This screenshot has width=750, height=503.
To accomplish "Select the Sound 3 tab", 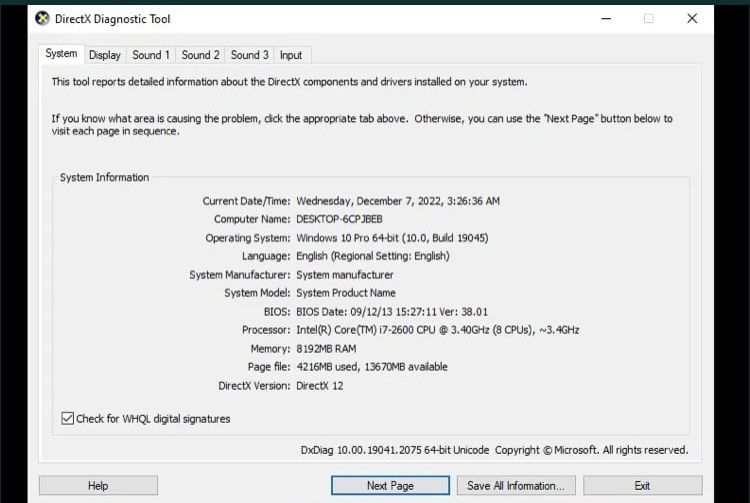I will 250,55.
